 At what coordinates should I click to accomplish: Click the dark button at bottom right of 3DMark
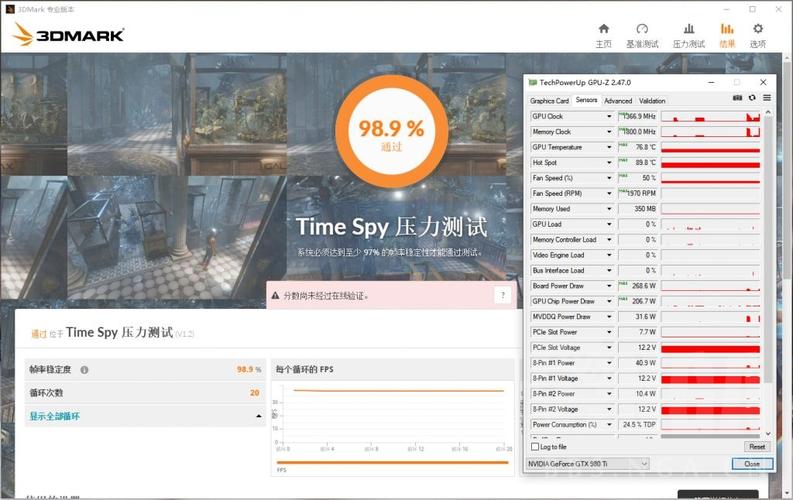tap(718, 494)
